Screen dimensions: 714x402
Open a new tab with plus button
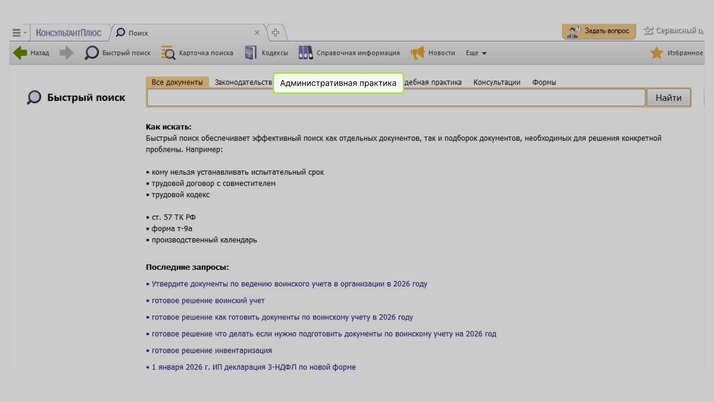276,32
